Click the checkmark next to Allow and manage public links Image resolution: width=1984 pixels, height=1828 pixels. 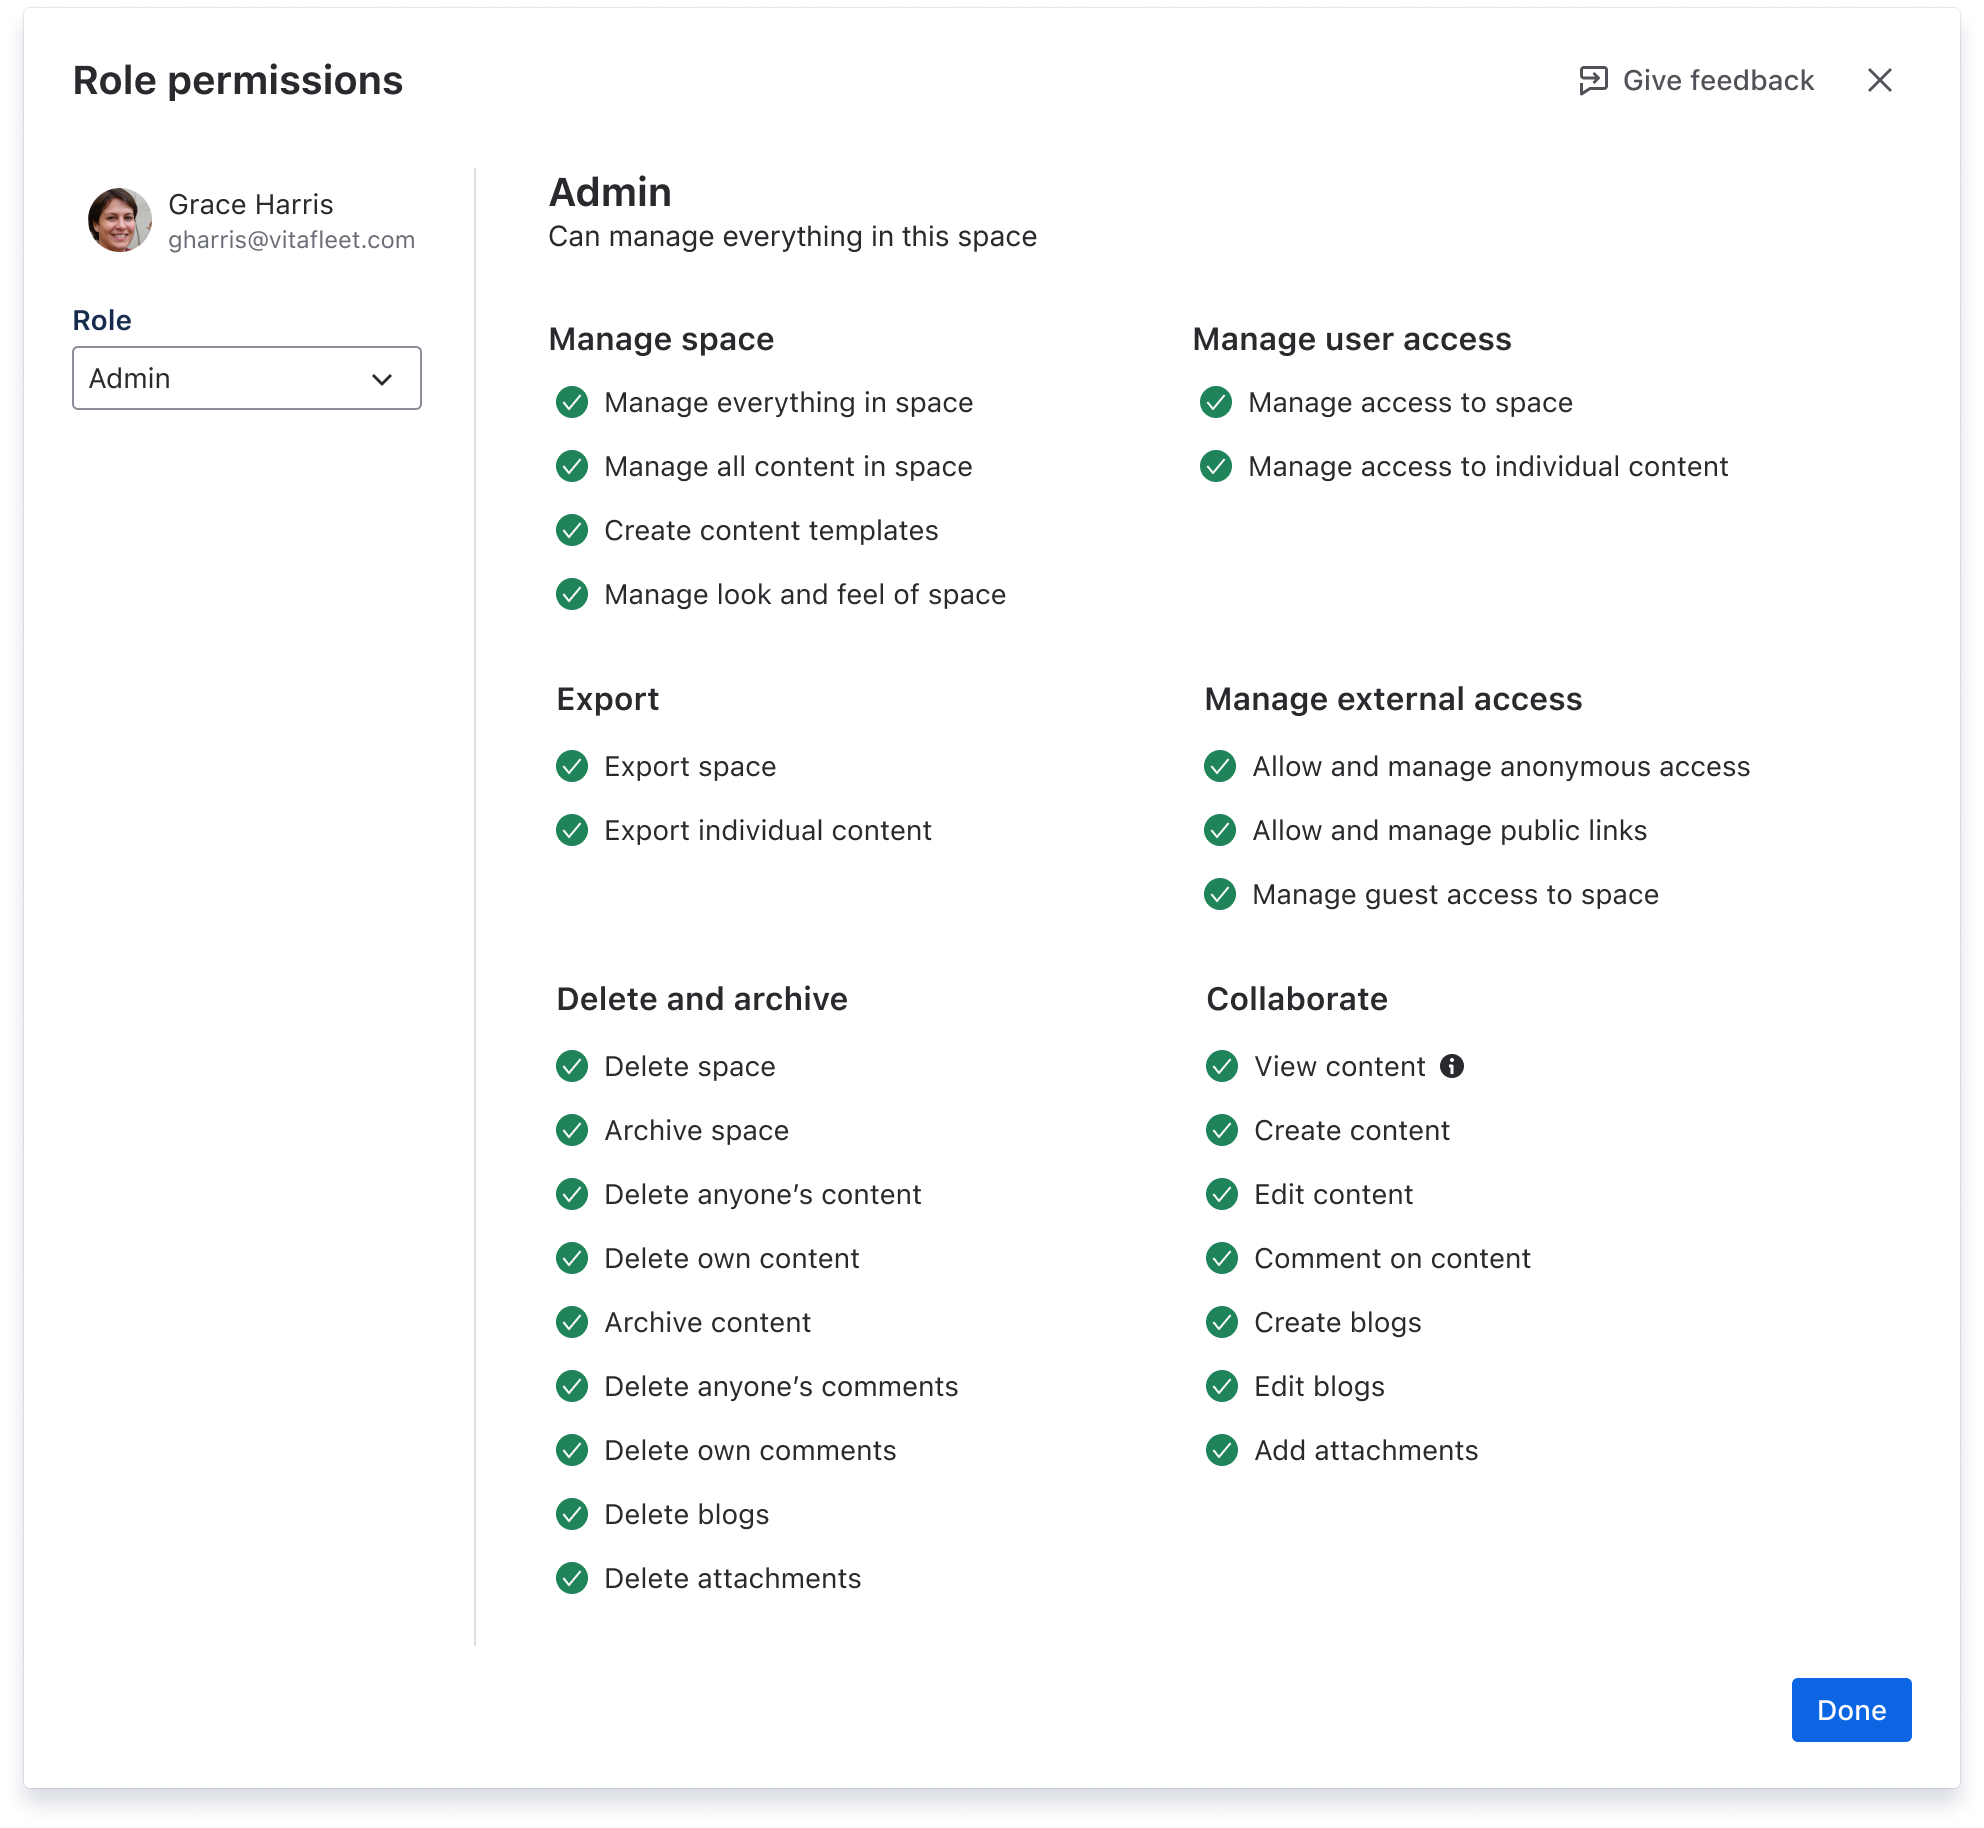(1221, 830)
